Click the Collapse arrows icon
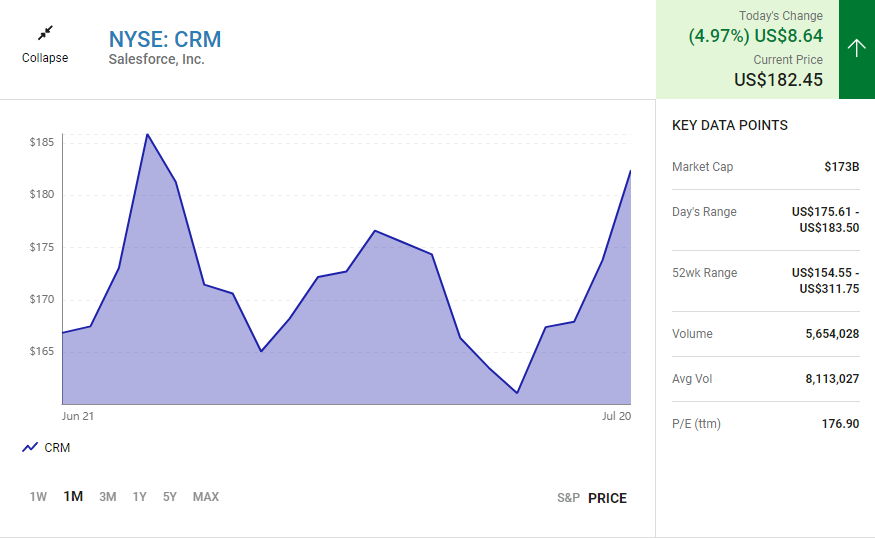 pyautogui.click(x=45, y=33)
